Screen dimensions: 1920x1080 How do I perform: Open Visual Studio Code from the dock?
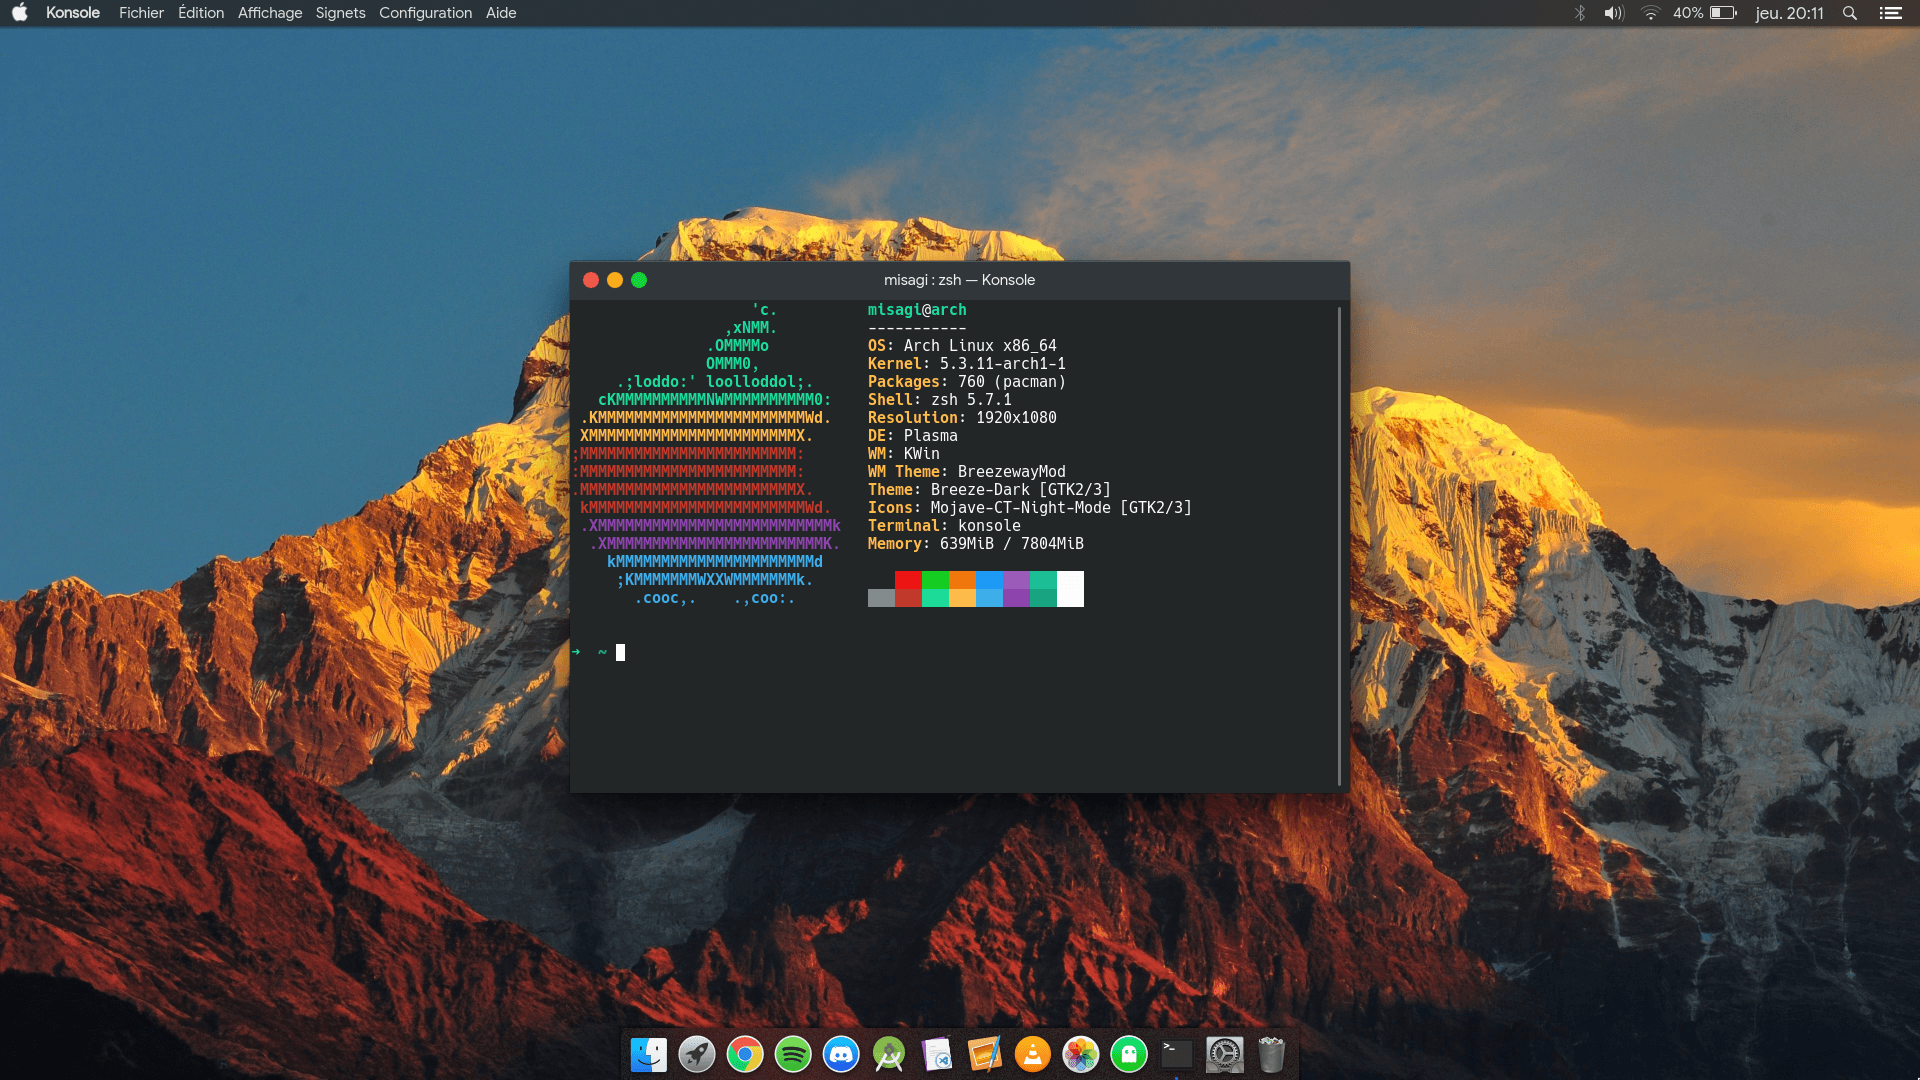[x=935, y=1054]
